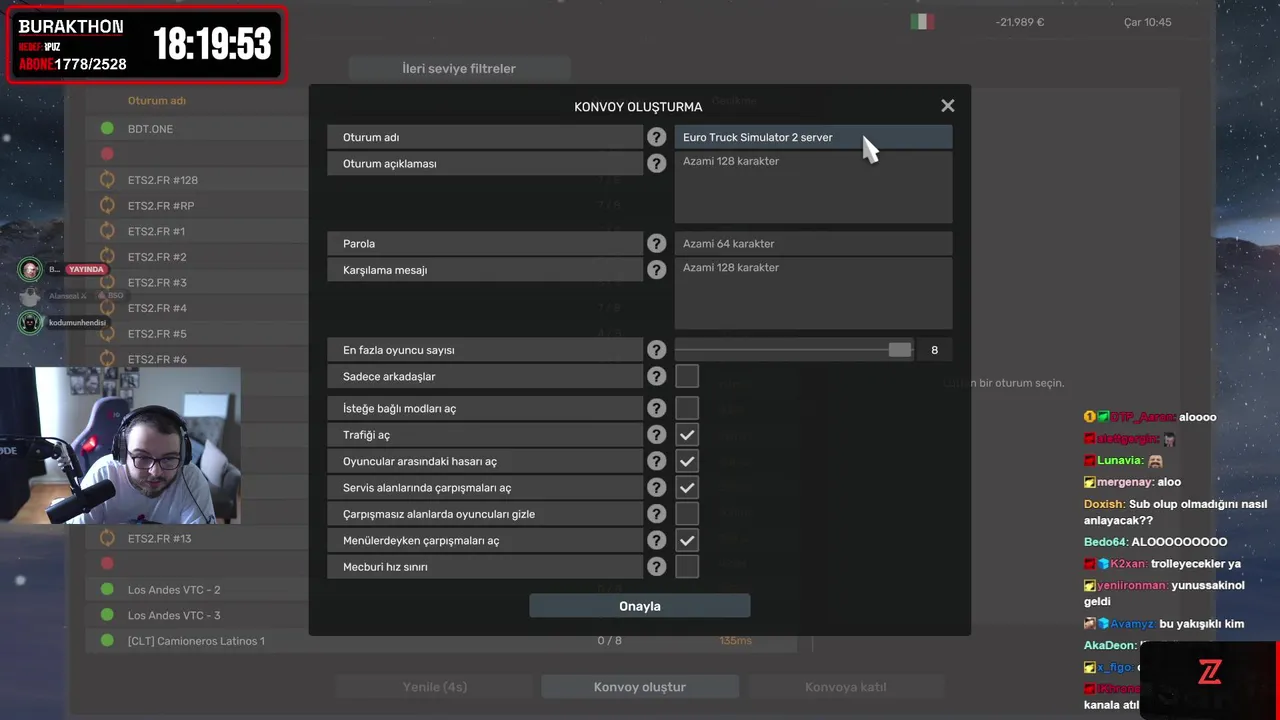Open help icon for Trafiği aç

tap(656, 435)
